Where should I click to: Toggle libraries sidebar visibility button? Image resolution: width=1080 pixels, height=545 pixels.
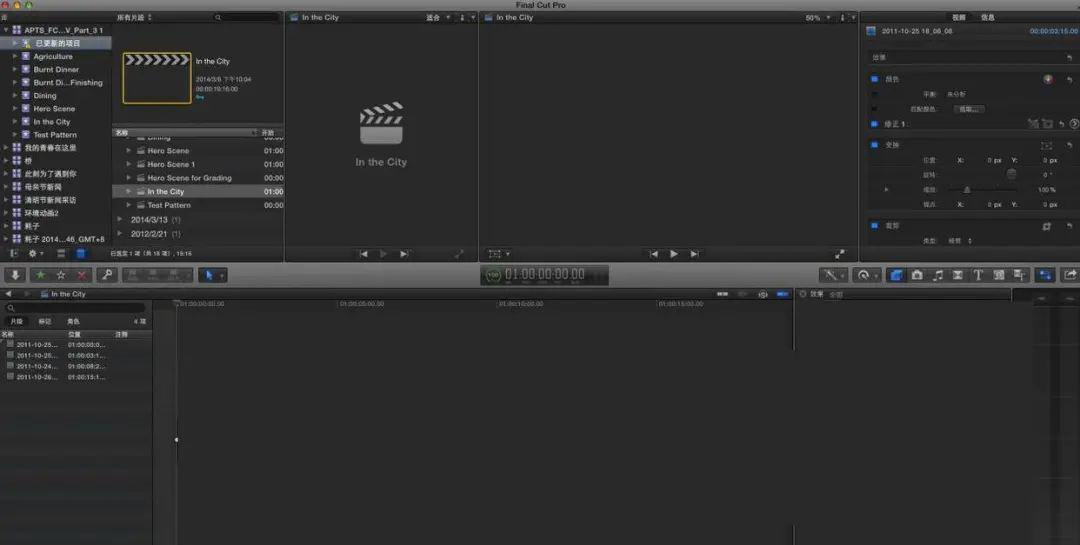pos(14,254)
